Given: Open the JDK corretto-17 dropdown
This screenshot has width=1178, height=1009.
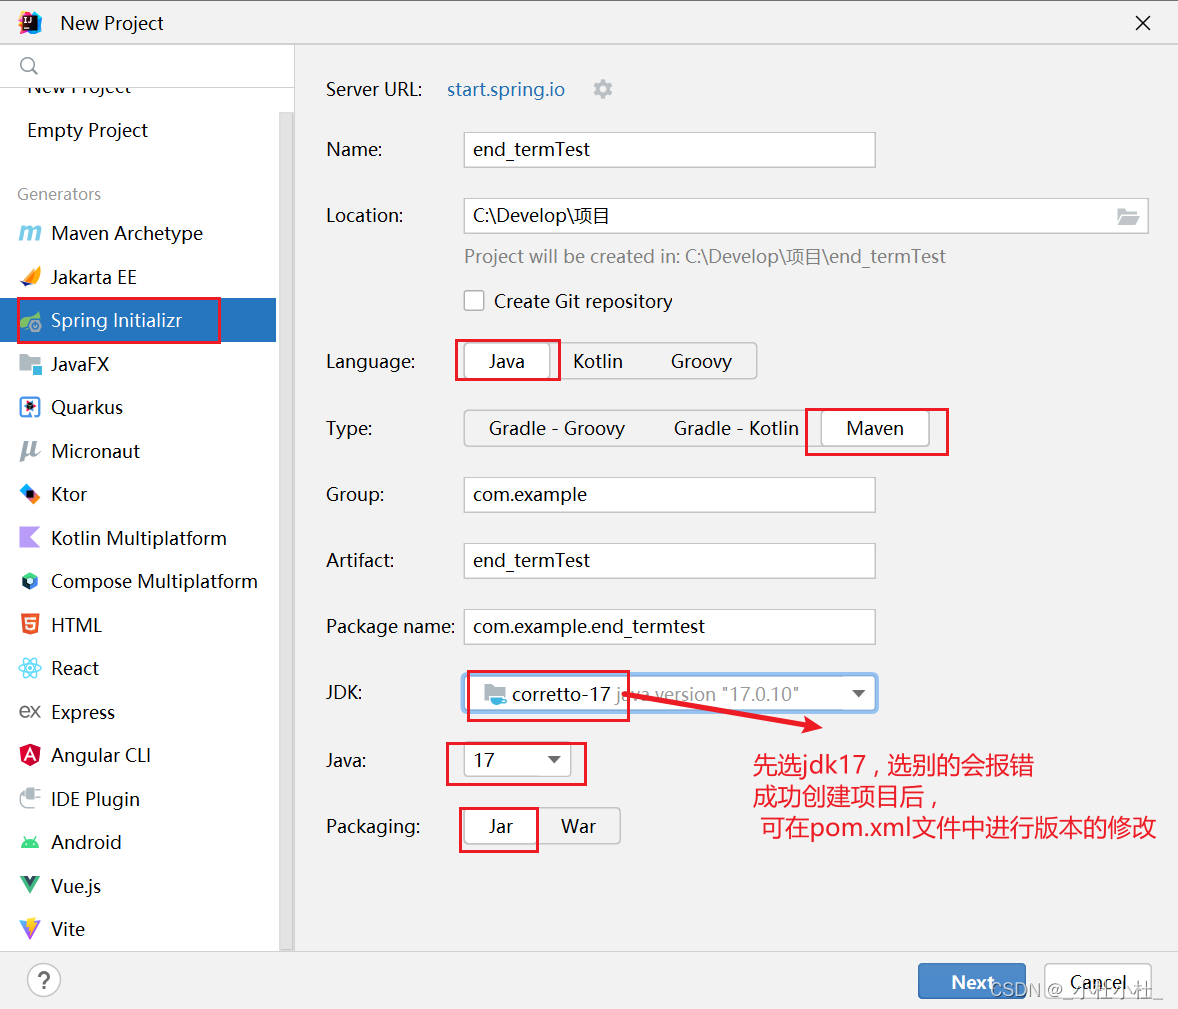Looking at the screenshot, I should click(x=669, y=693).
